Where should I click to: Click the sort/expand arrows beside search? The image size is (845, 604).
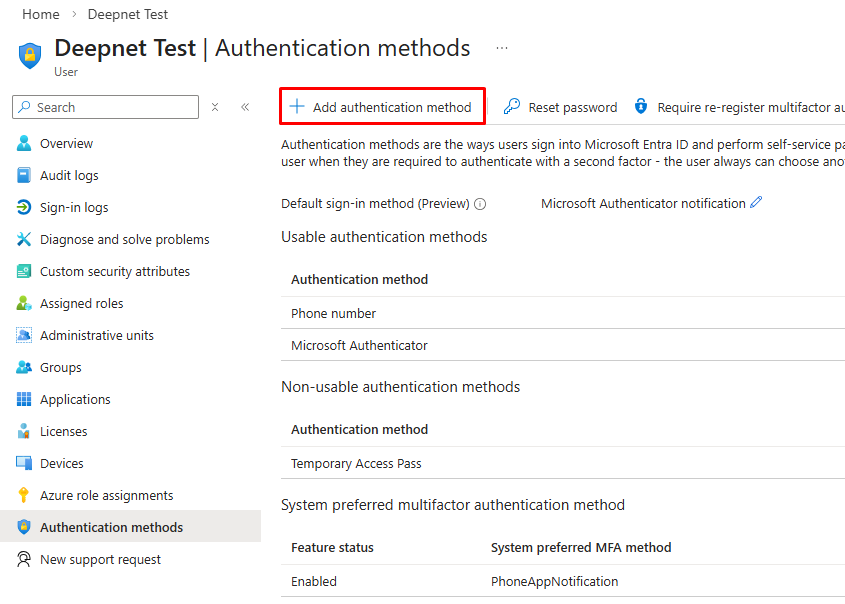pyautogui.click(x=215, y=107)
